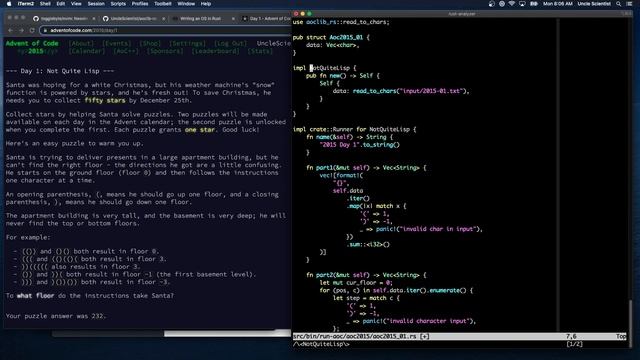Click the browser forward arrow
The height and width of the screenshot is (360, 640).
[x=21, y=30]
